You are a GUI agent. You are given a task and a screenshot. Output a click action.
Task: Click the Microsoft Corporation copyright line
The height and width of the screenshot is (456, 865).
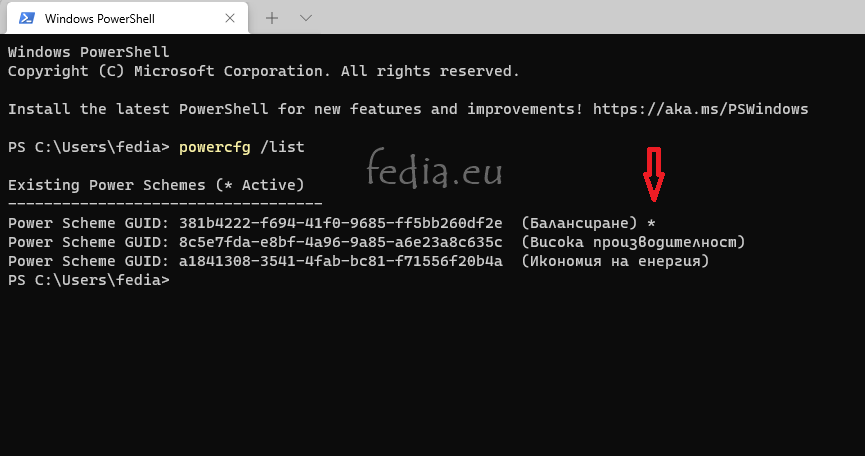(x=264, y=71)
